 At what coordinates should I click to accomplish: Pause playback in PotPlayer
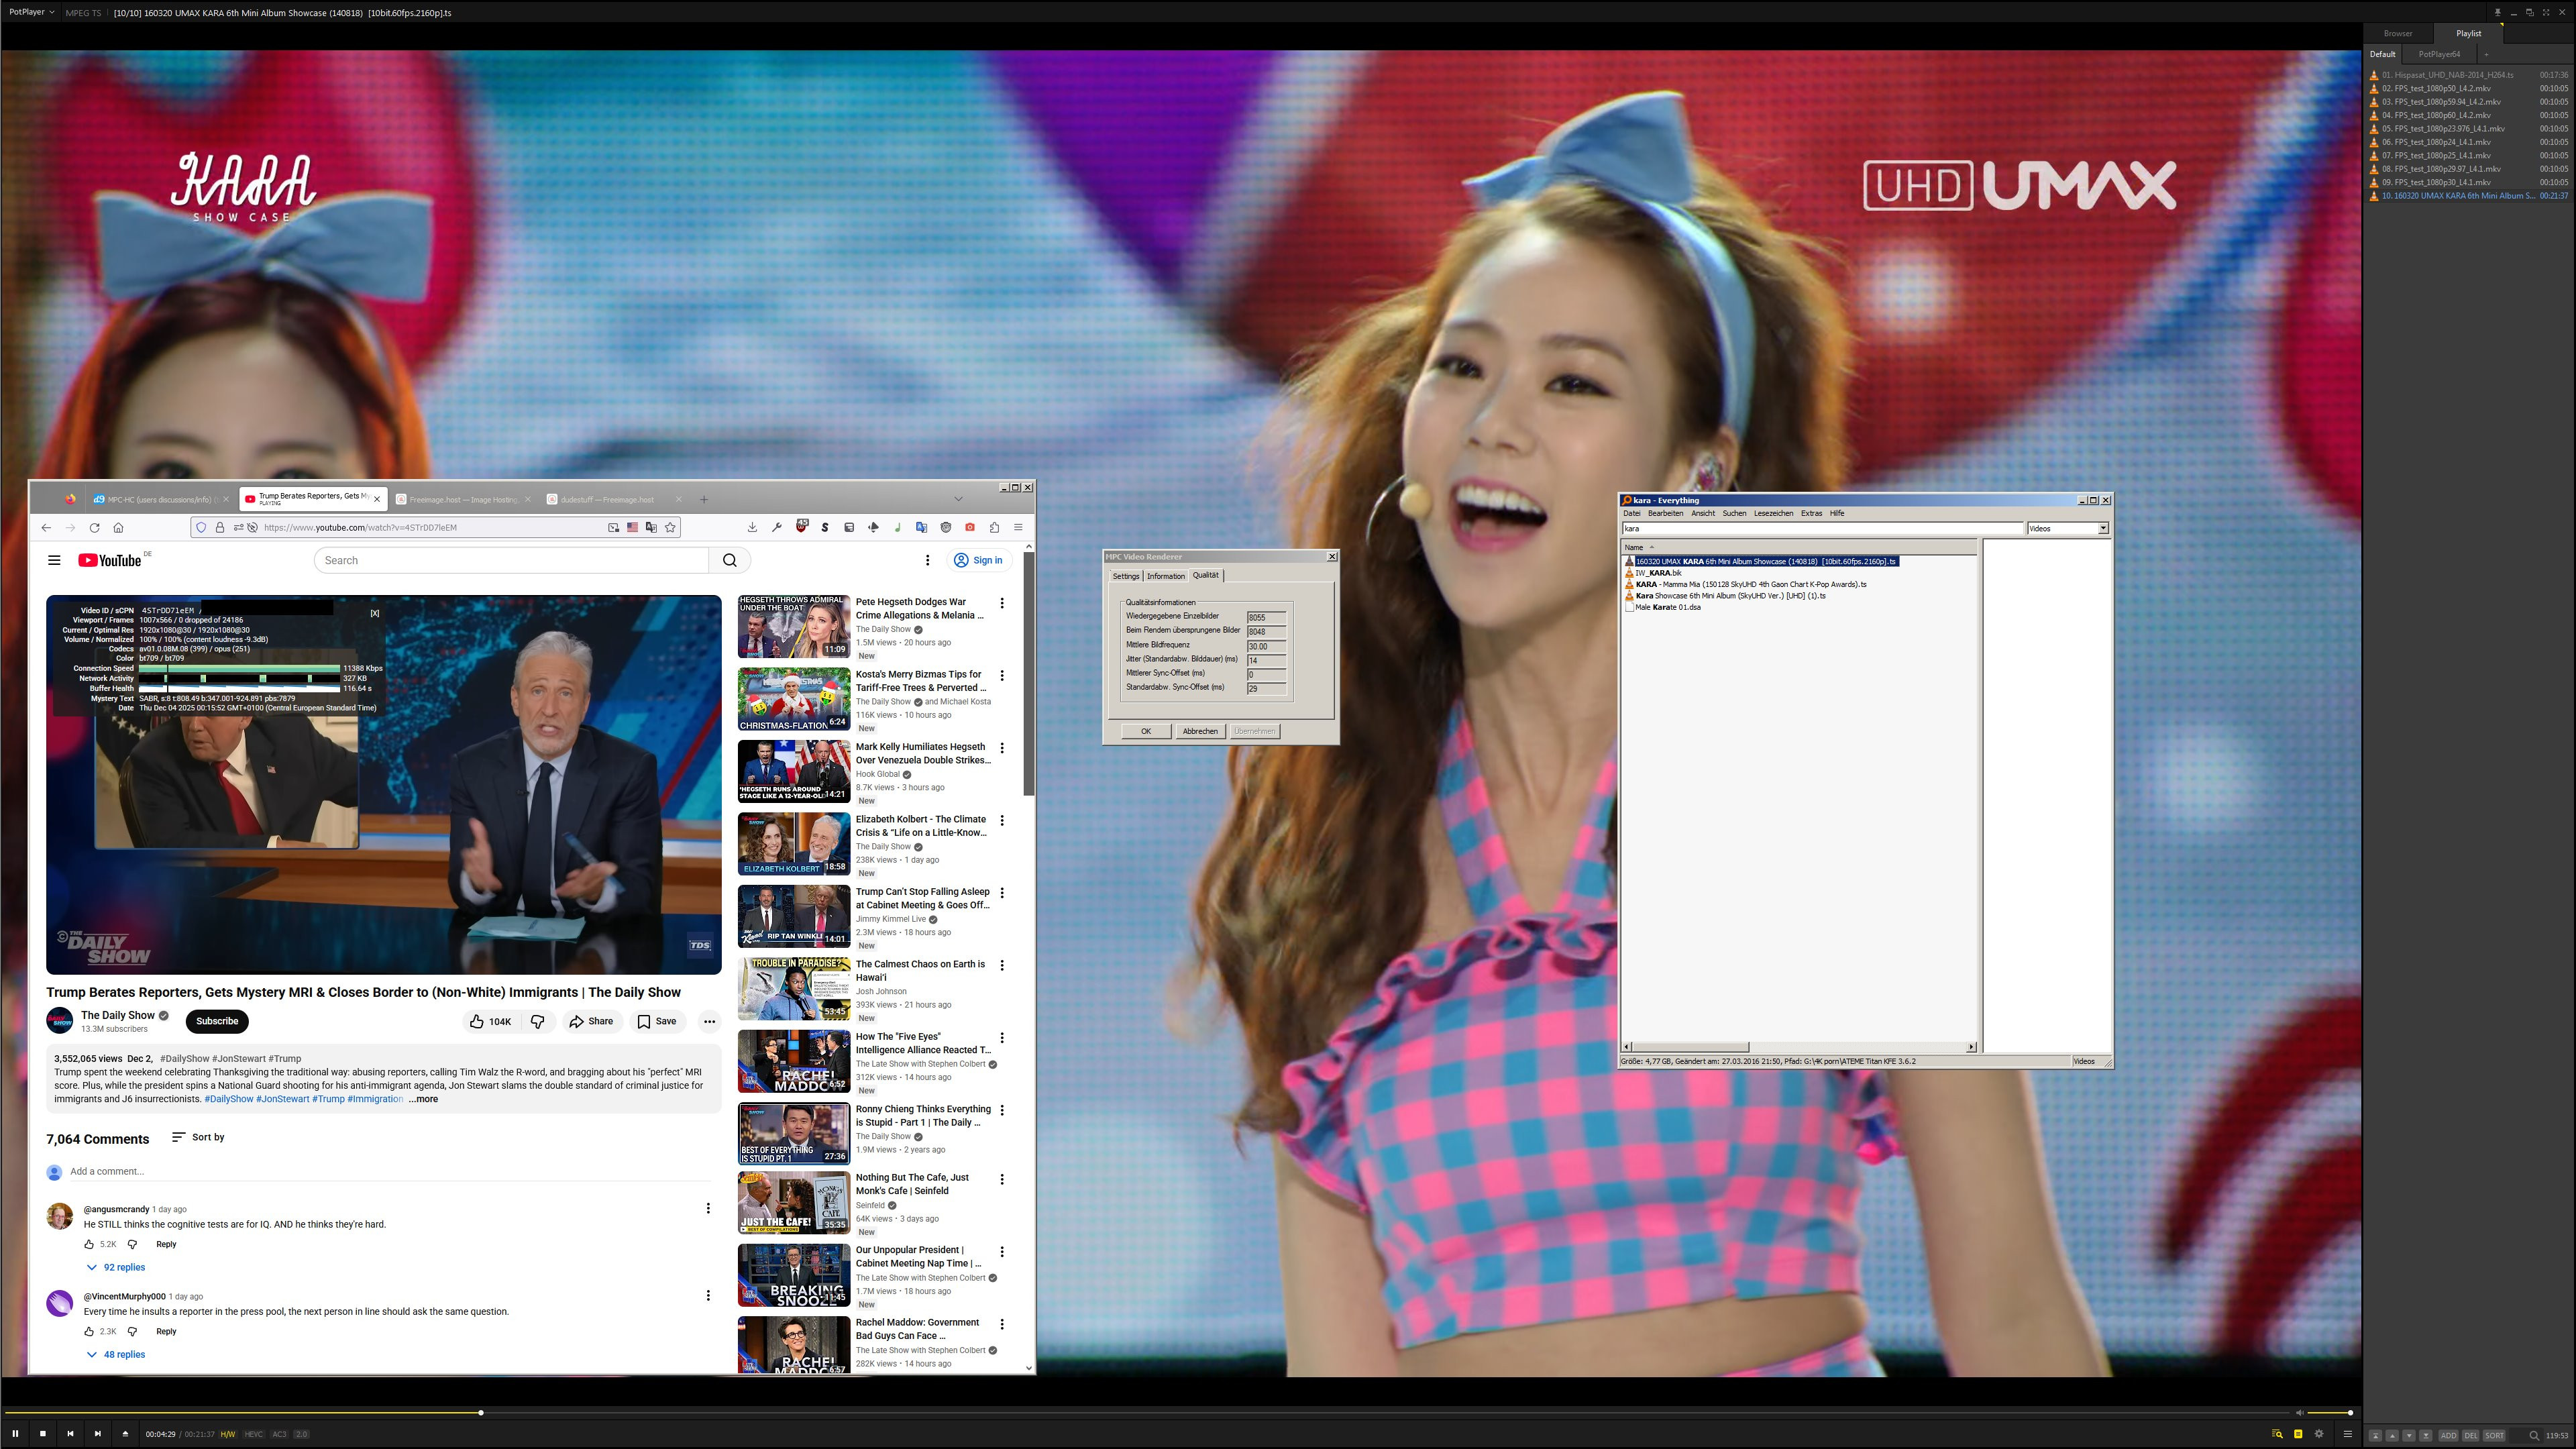point(15,1433)
